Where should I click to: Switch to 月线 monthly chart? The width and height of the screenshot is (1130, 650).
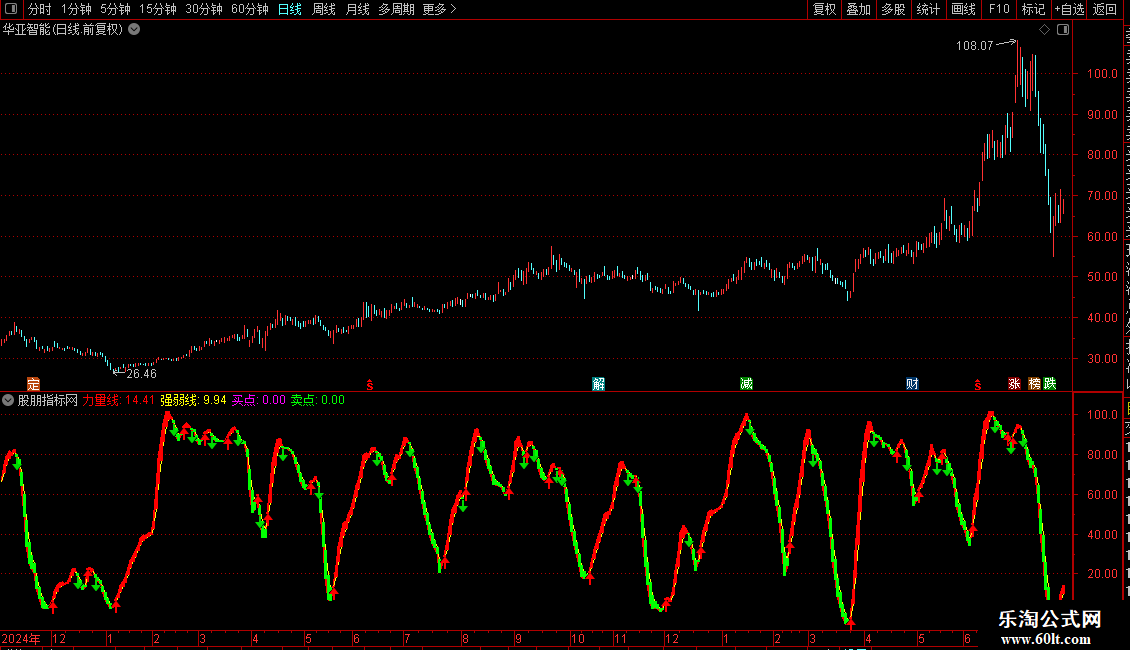[357, 9]
